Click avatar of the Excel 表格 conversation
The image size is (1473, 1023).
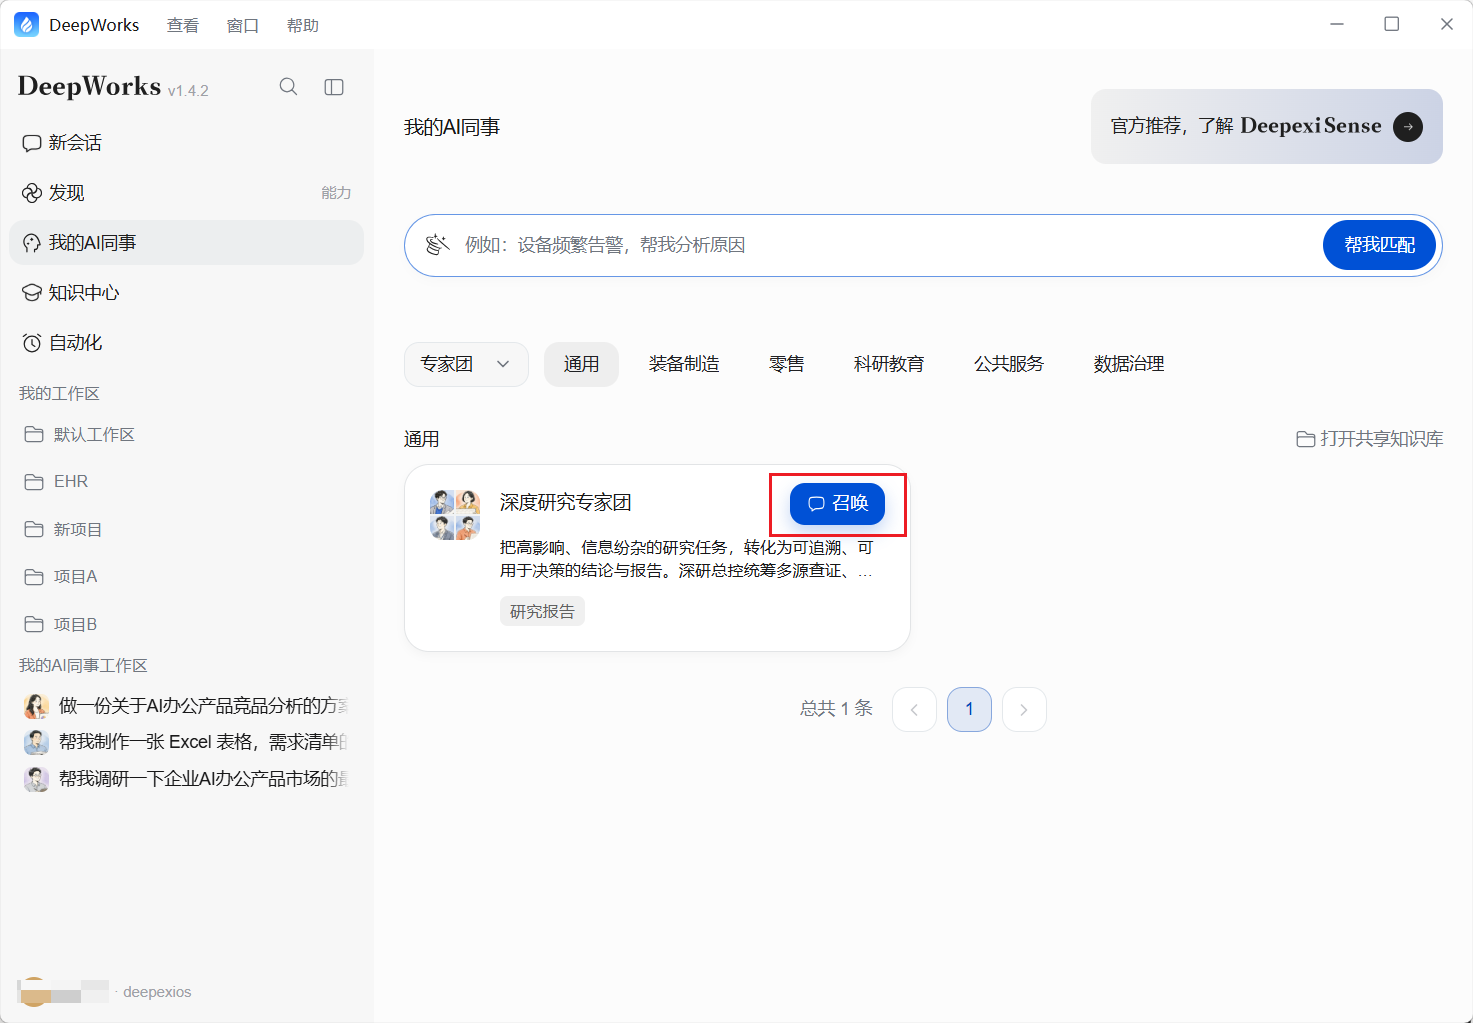click(x=36, y=742)
